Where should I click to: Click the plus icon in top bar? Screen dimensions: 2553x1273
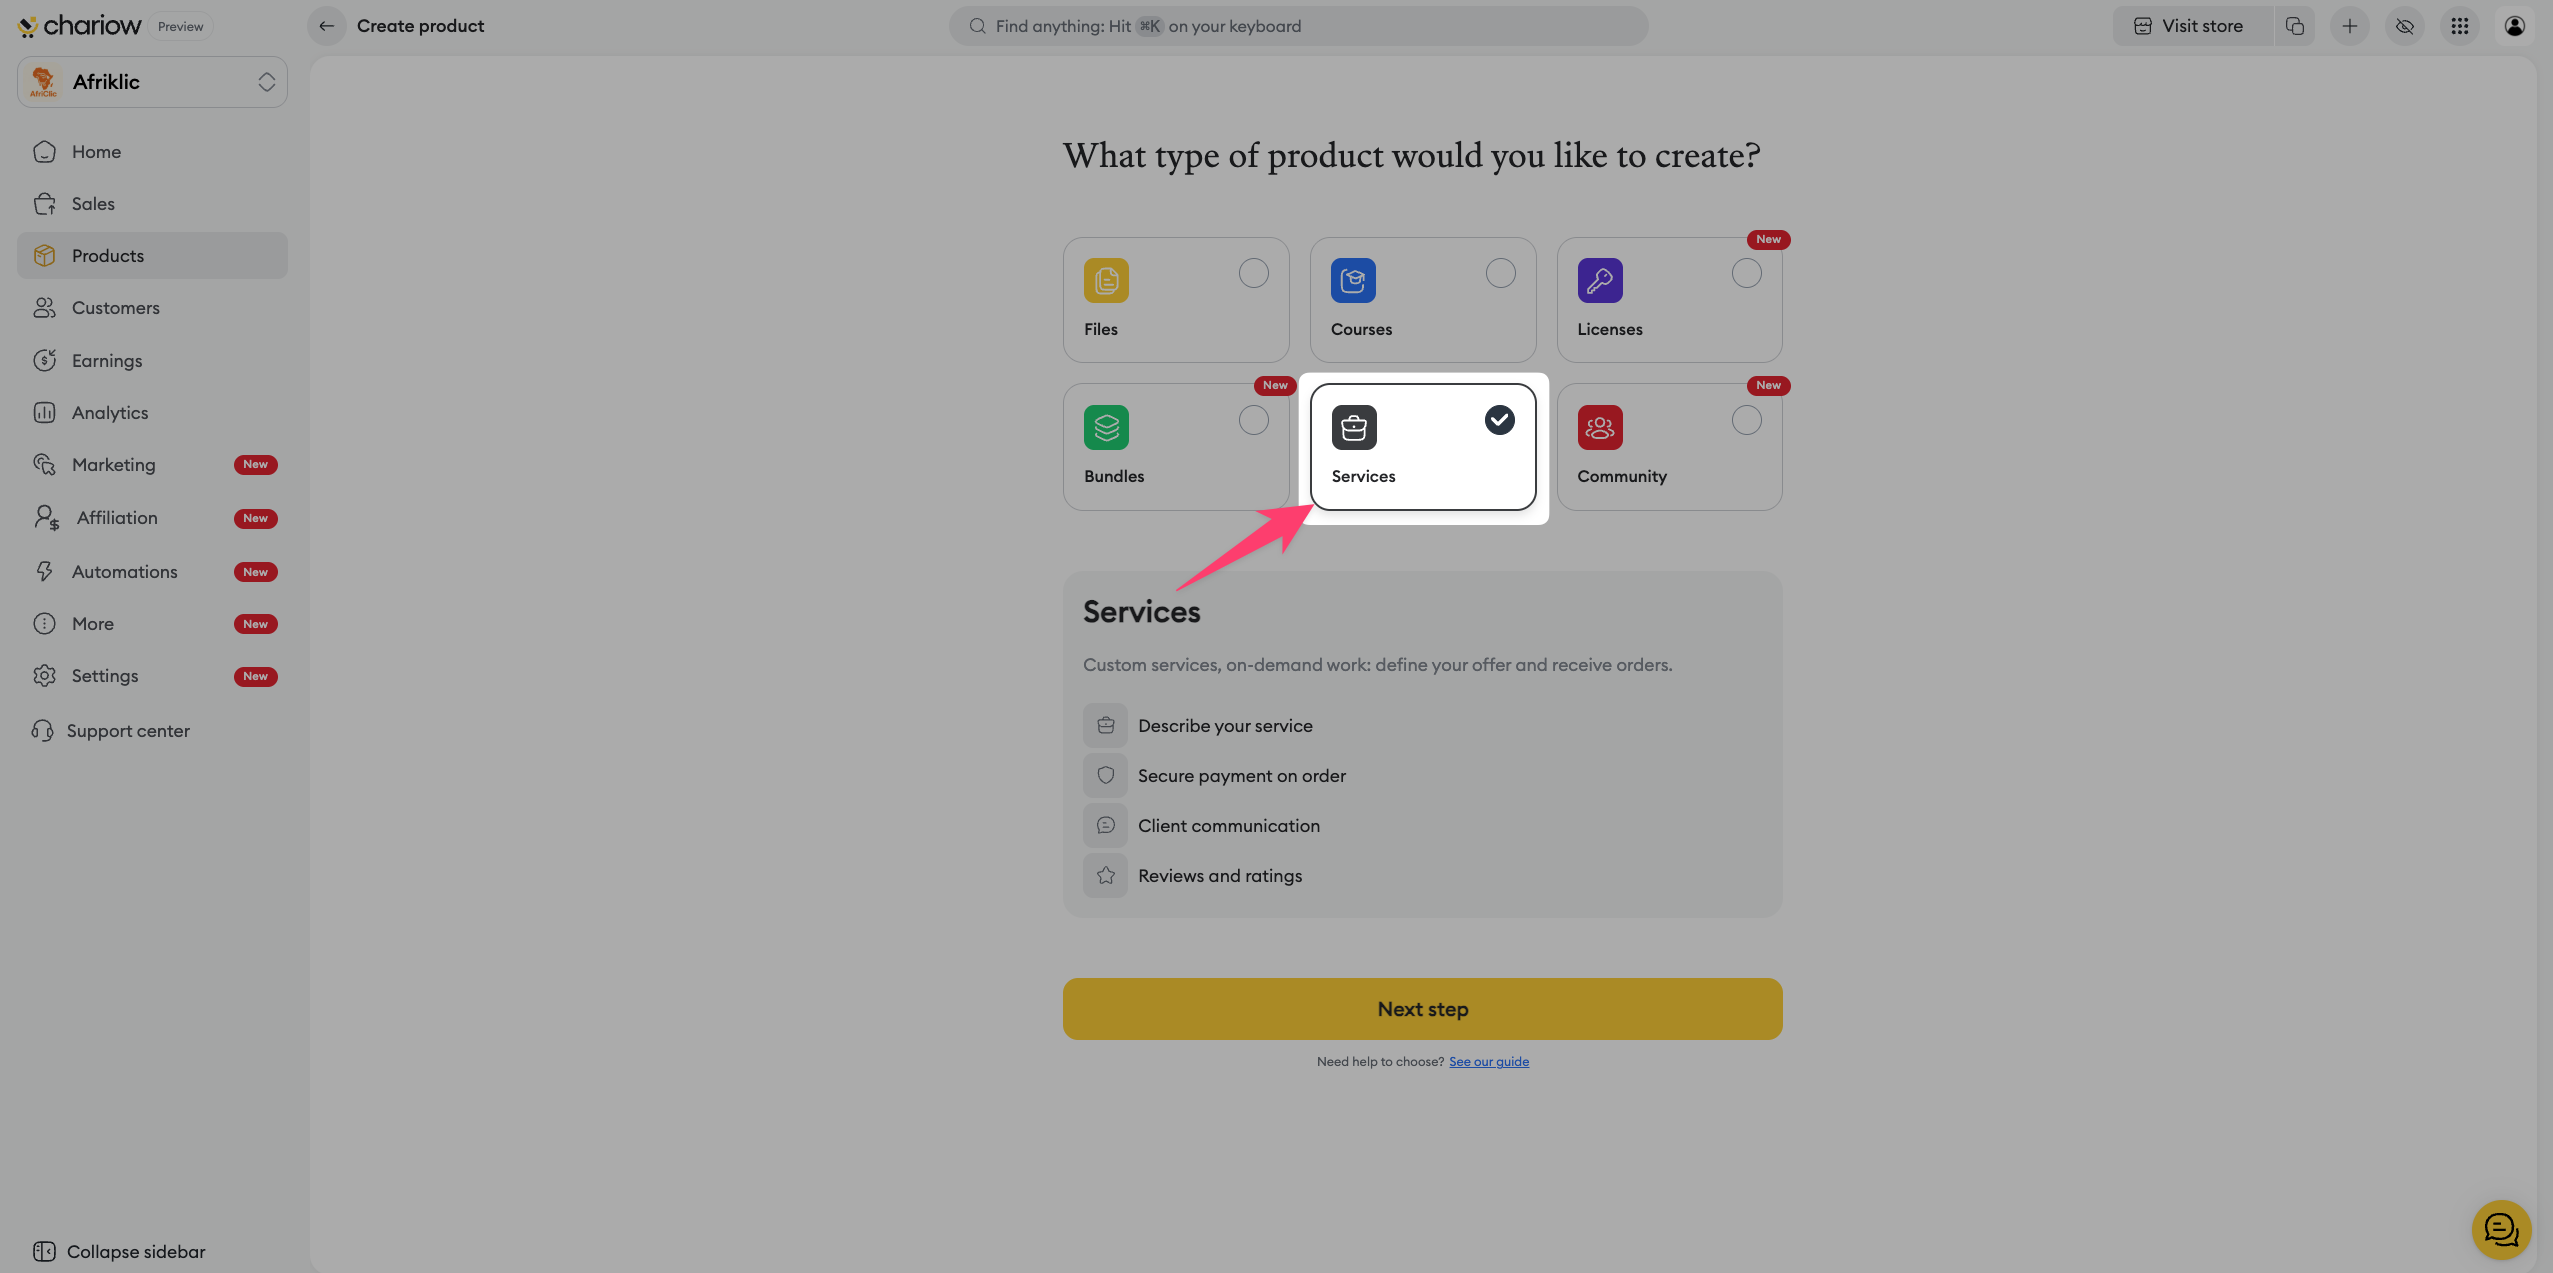pos(2350,26)
